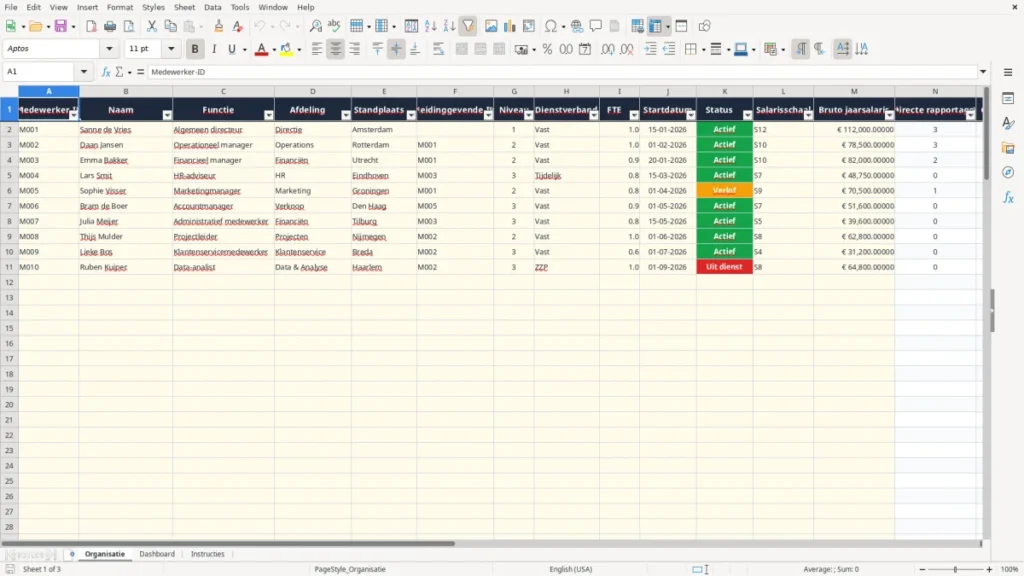
Task: Click the zoom in plus button
Action: click(x=989, y=569)
